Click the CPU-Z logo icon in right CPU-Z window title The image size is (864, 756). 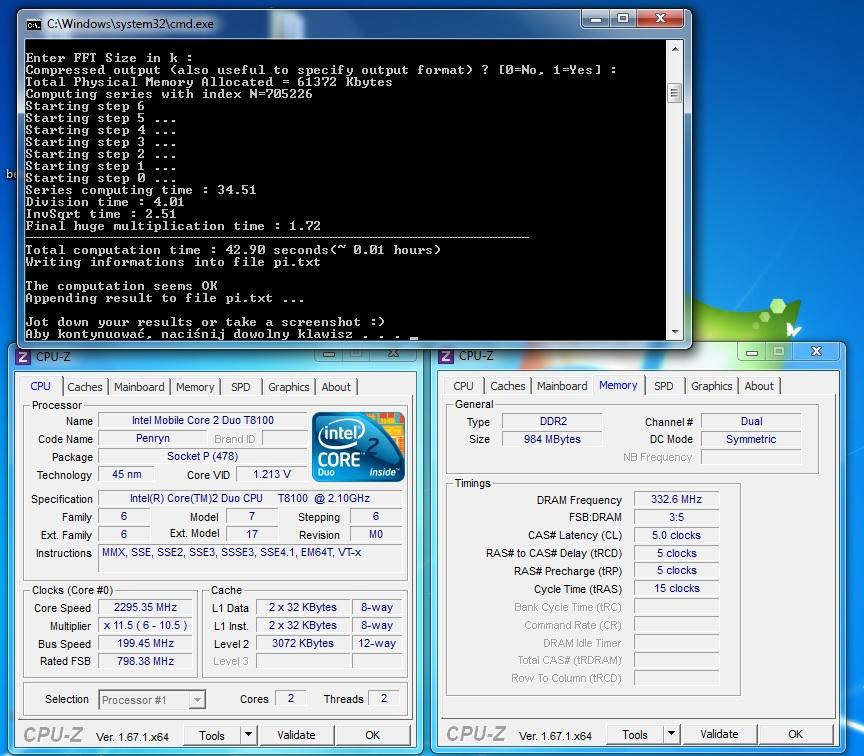[x=446, y=356]
